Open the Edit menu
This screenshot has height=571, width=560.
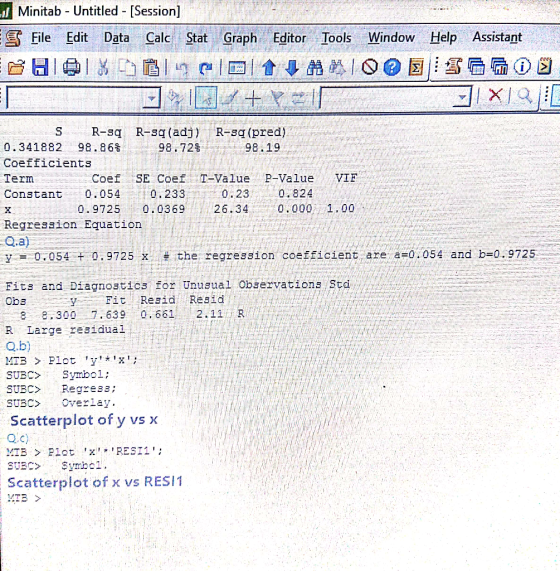(77, 38)
